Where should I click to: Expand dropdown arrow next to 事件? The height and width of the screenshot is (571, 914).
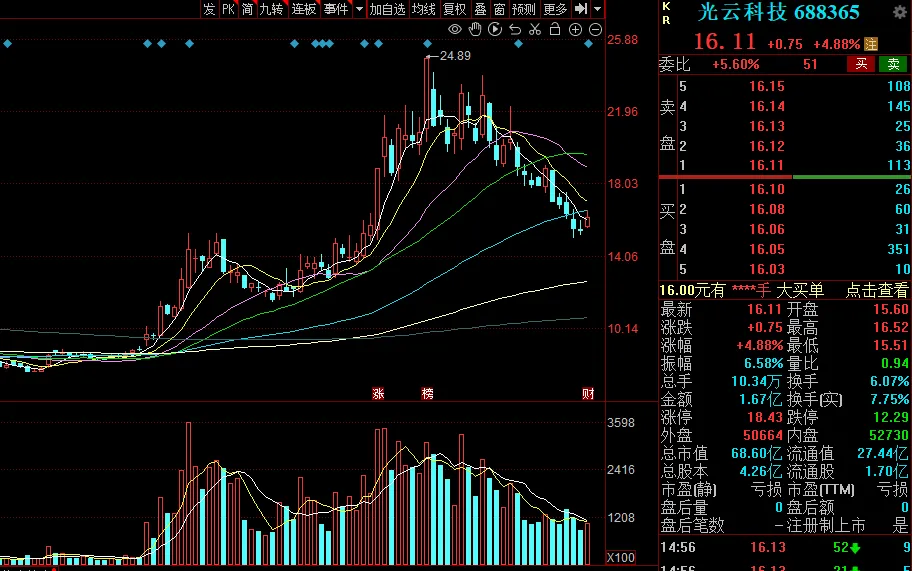click(358, 9)
